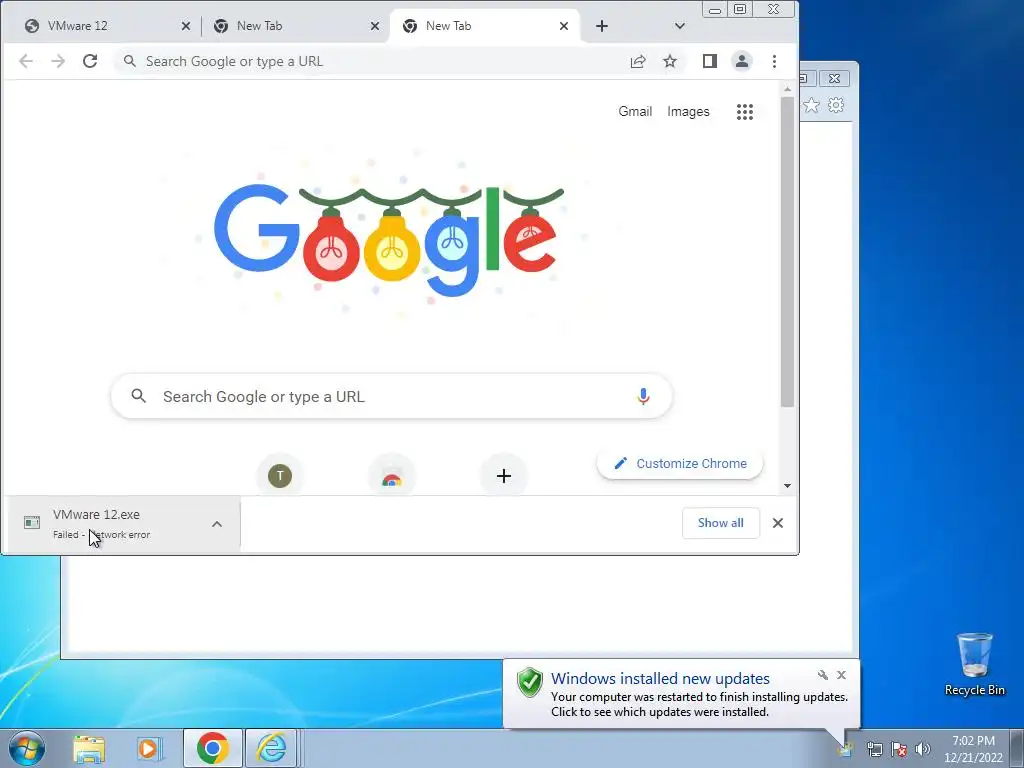Select the active third New Tab

point(485,26)
